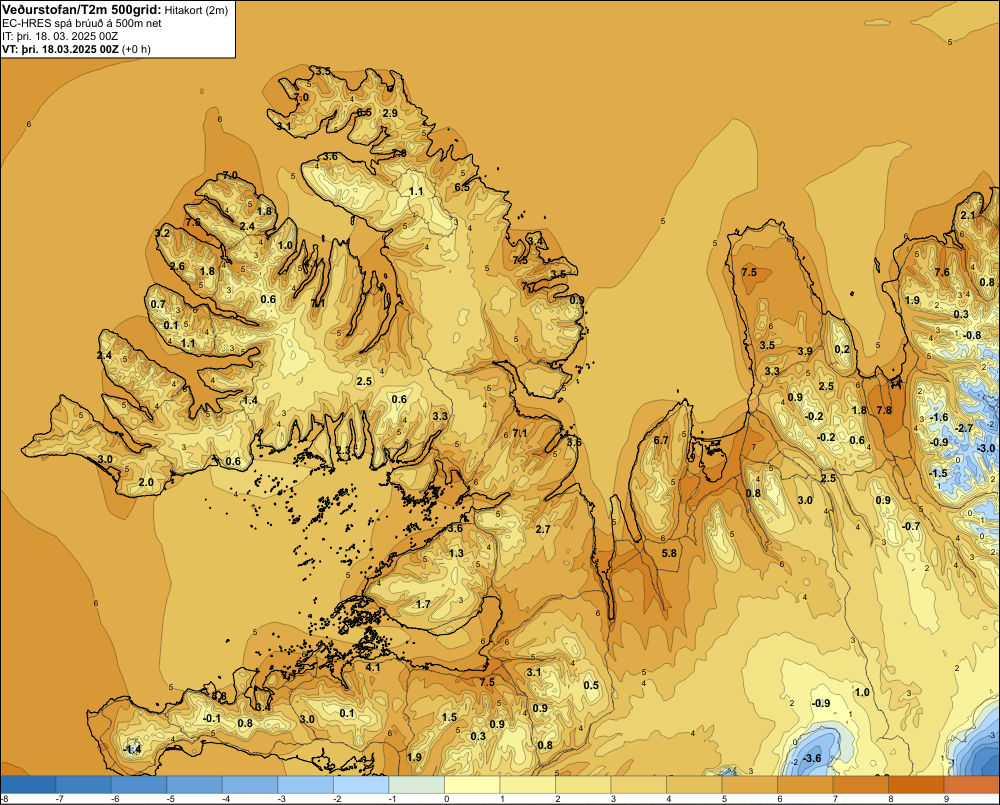1000x805 pixels.
Task: Click "EC-HRES spá brúuð á 500m net" line
Action: 82,23
